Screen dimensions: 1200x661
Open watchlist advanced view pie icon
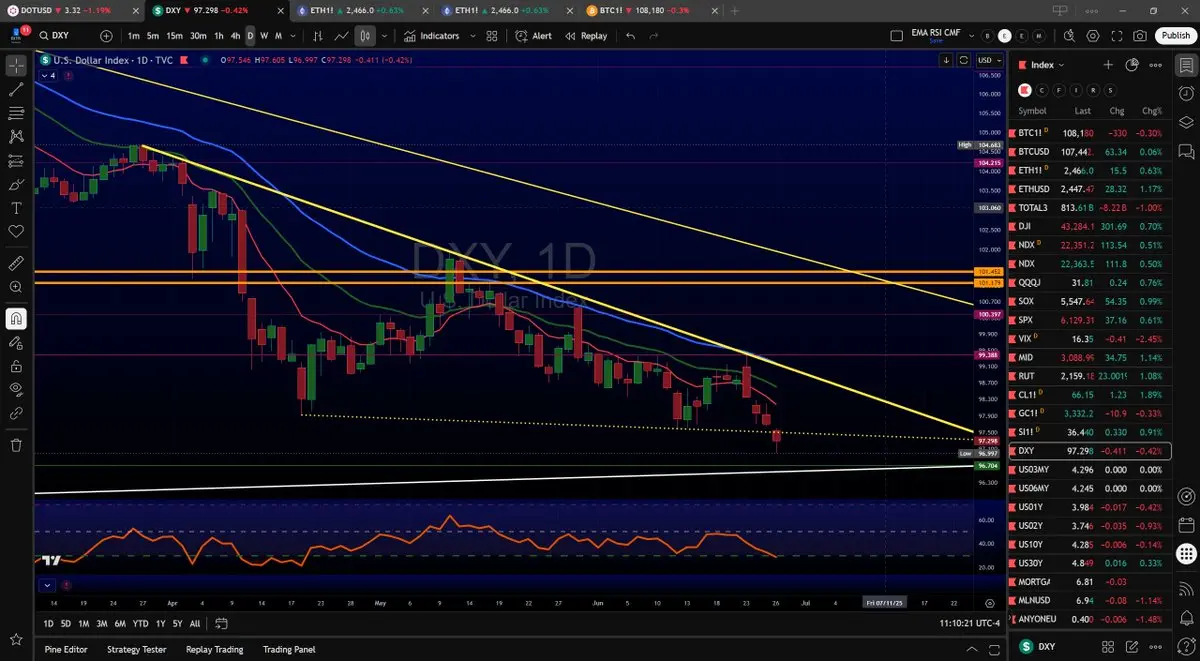(1132, 65)
